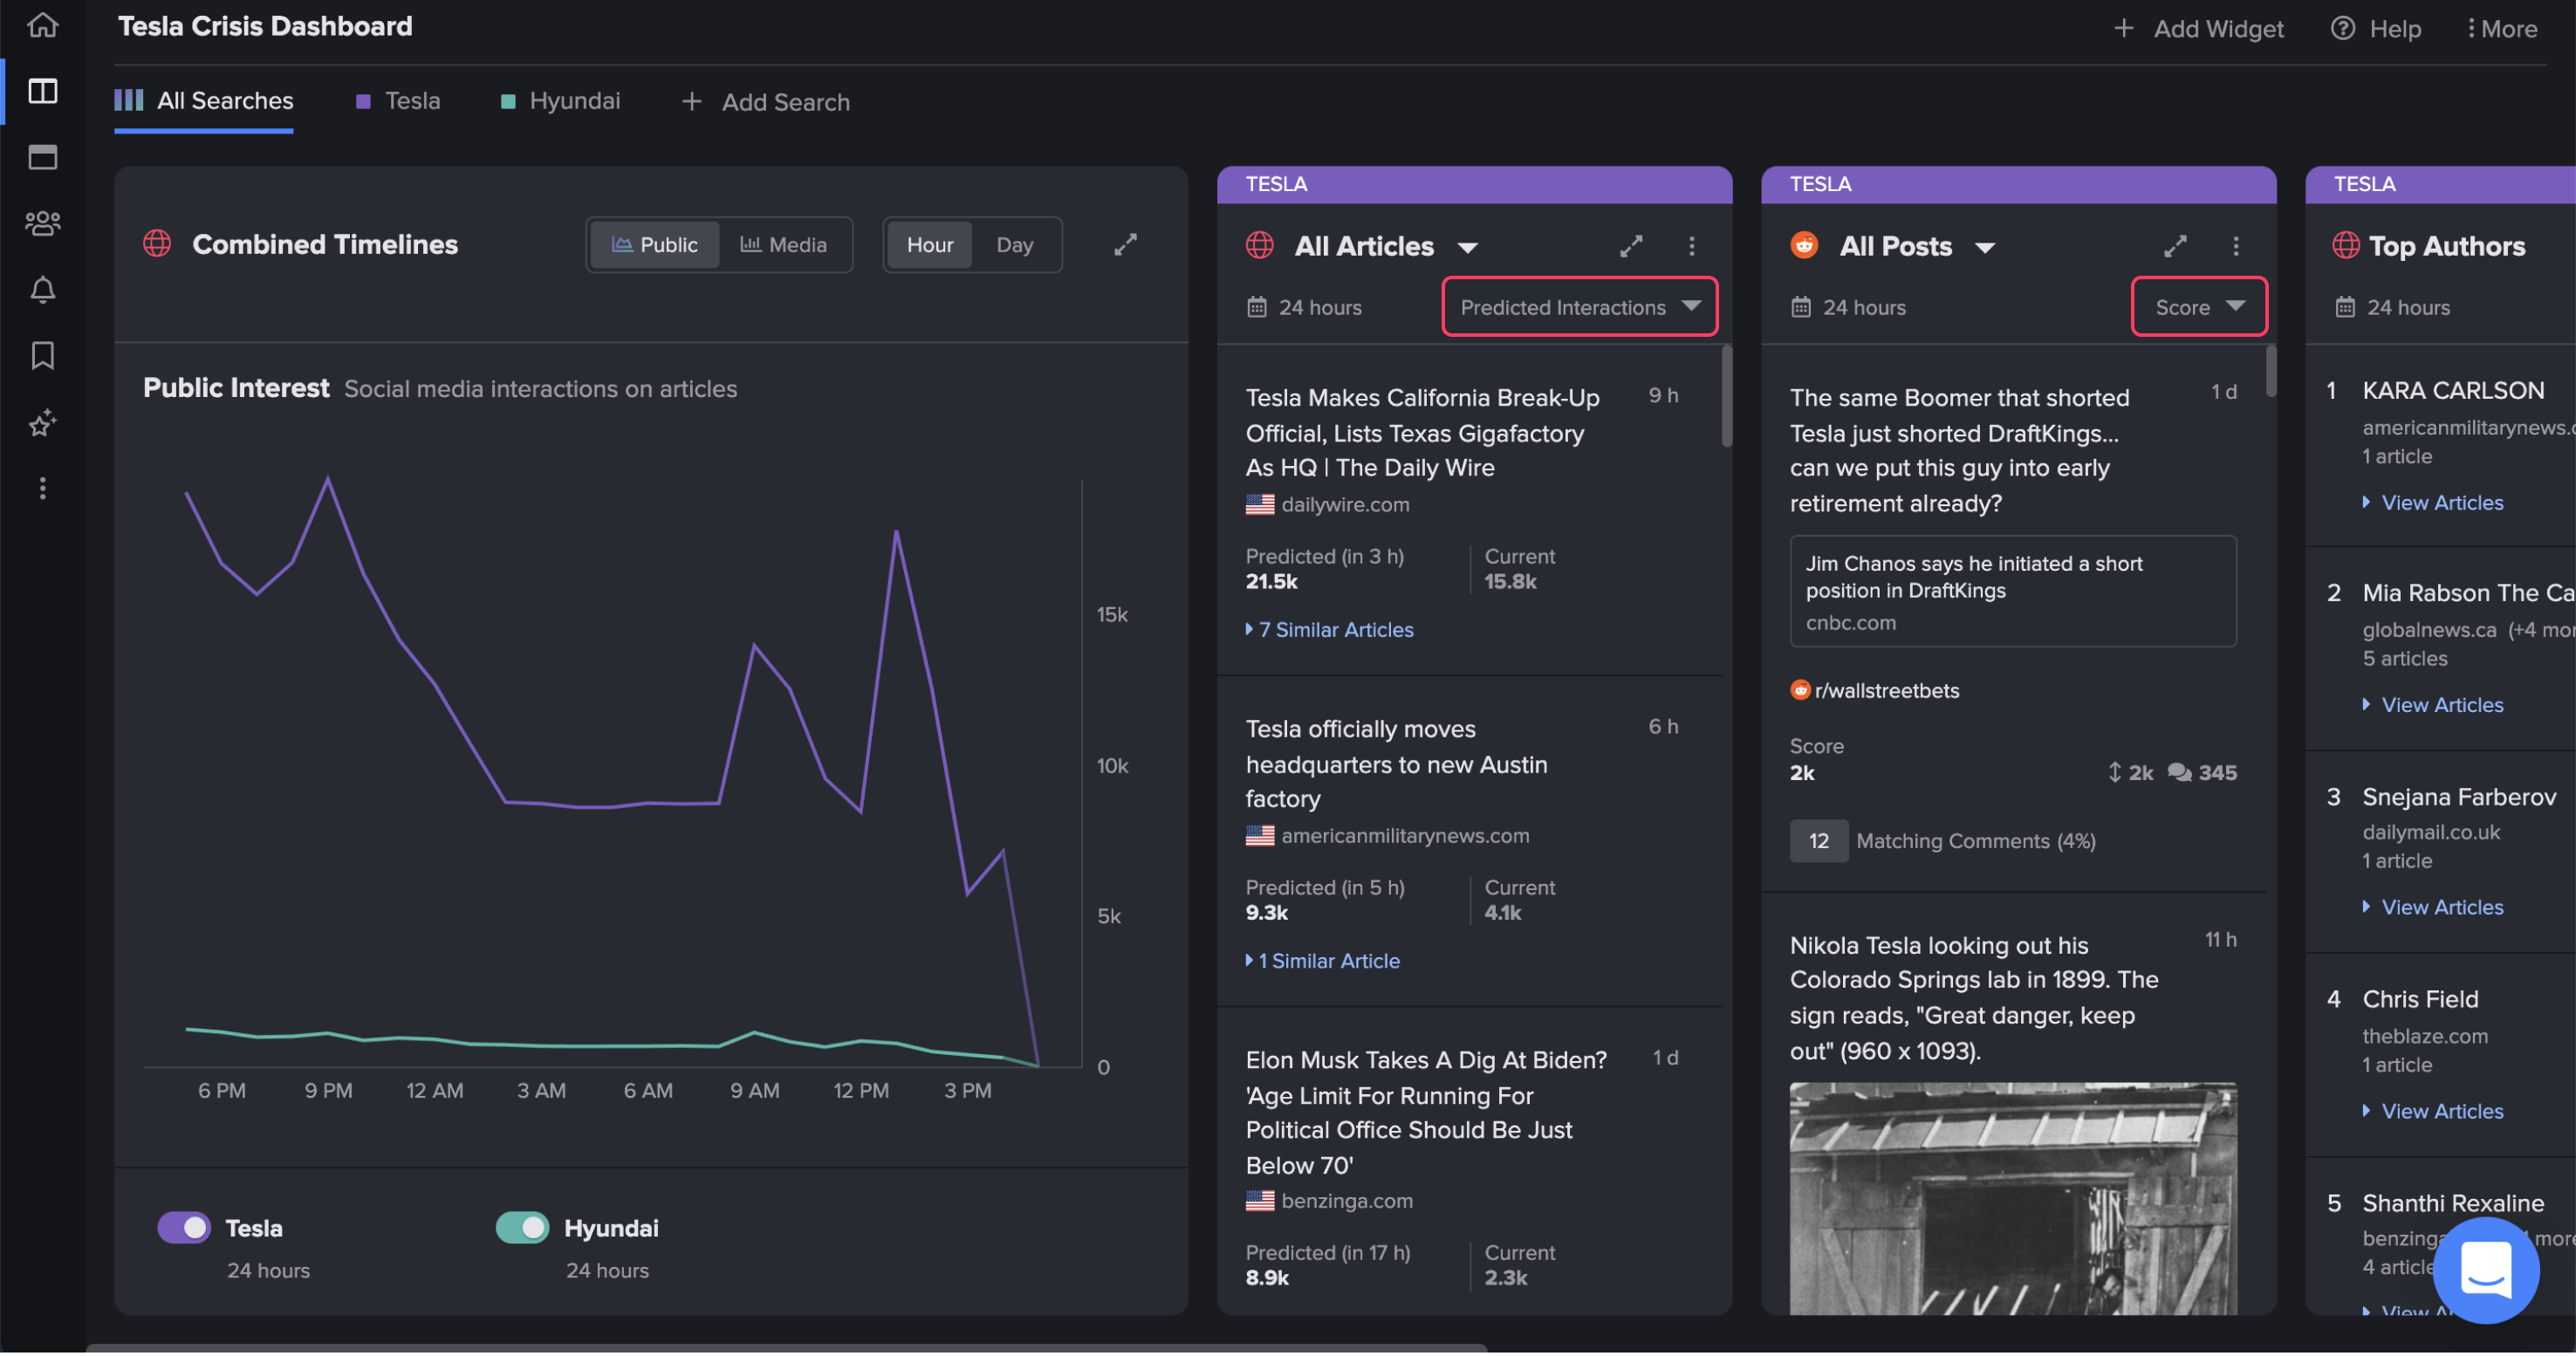Open the Predicted Interactions sort dropdown
The height and width of the screenshot is (1356, 2576).
pos(1579,307)
